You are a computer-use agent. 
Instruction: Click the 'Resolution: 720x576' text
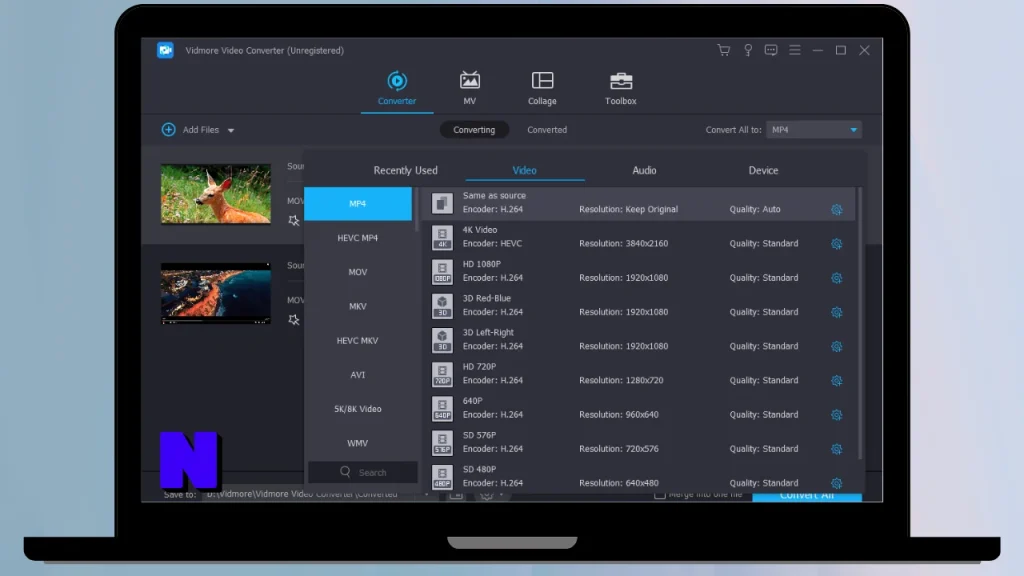[x=618, y=449]
